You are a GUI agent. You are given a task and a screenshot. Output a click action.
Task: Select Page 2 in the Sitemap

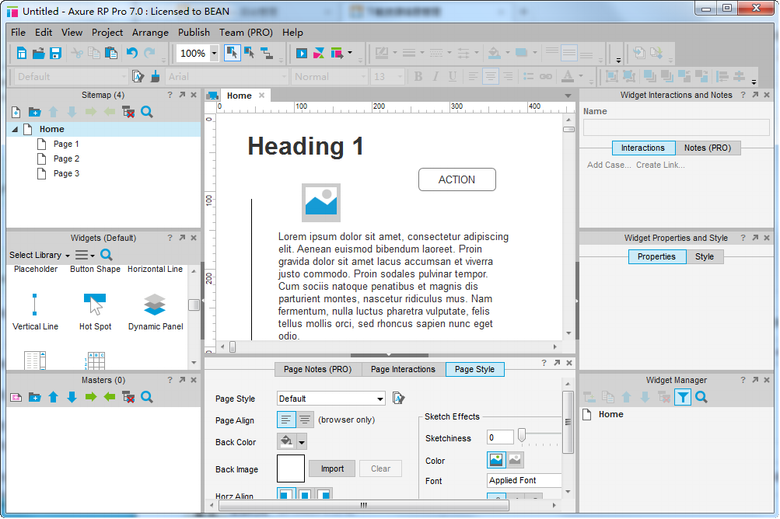66,159
